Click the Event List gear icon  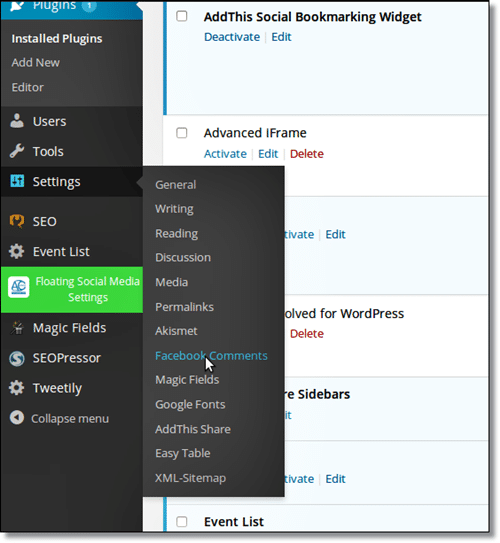[17, 251]
